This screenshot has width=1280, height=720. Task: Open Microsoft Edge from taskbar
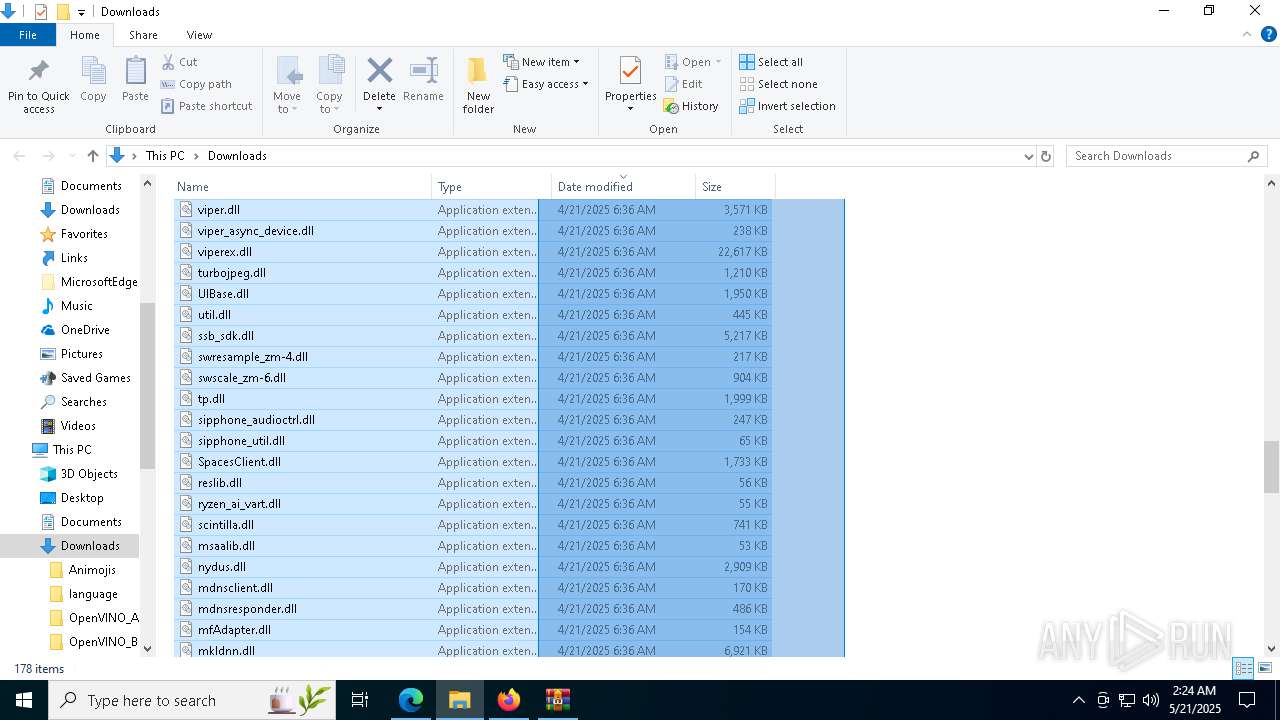(x=411, y=700)
